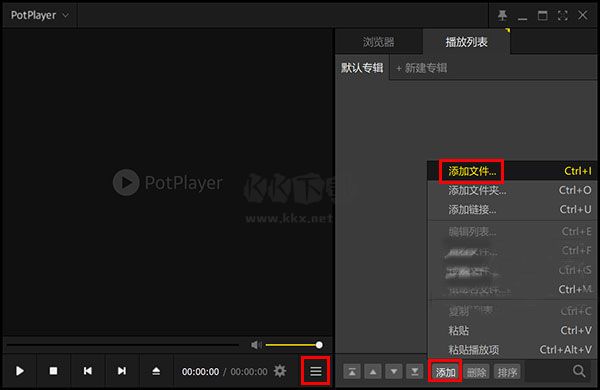Choose 添加文件... from the menu
This screenshot has height=390, width=600.
click(512, 171)
